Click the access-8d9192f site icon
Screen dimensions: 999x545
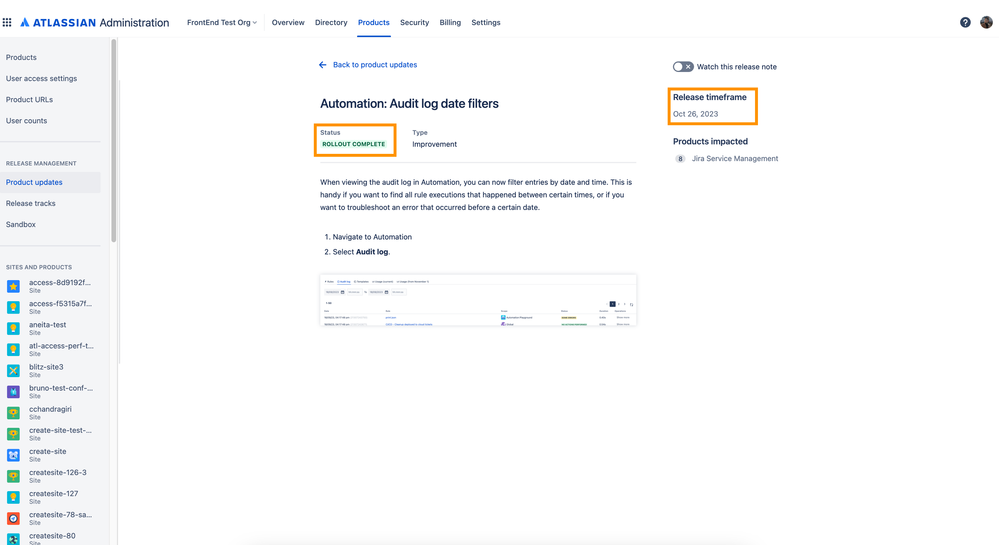(x=13, y=286)
